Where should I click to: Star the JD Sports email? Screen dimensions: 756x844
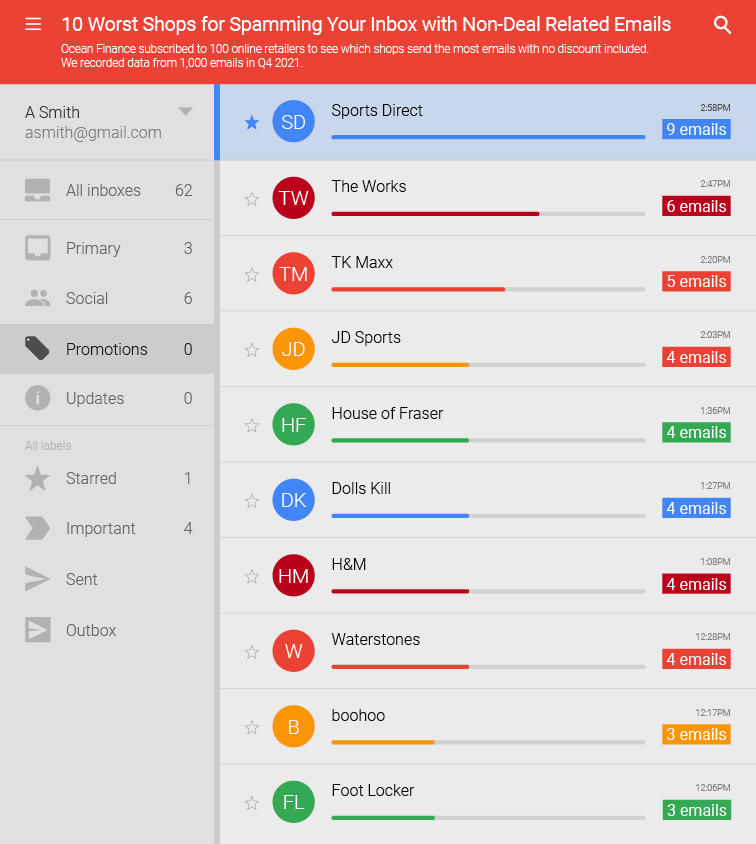click(x=252, y=350)
